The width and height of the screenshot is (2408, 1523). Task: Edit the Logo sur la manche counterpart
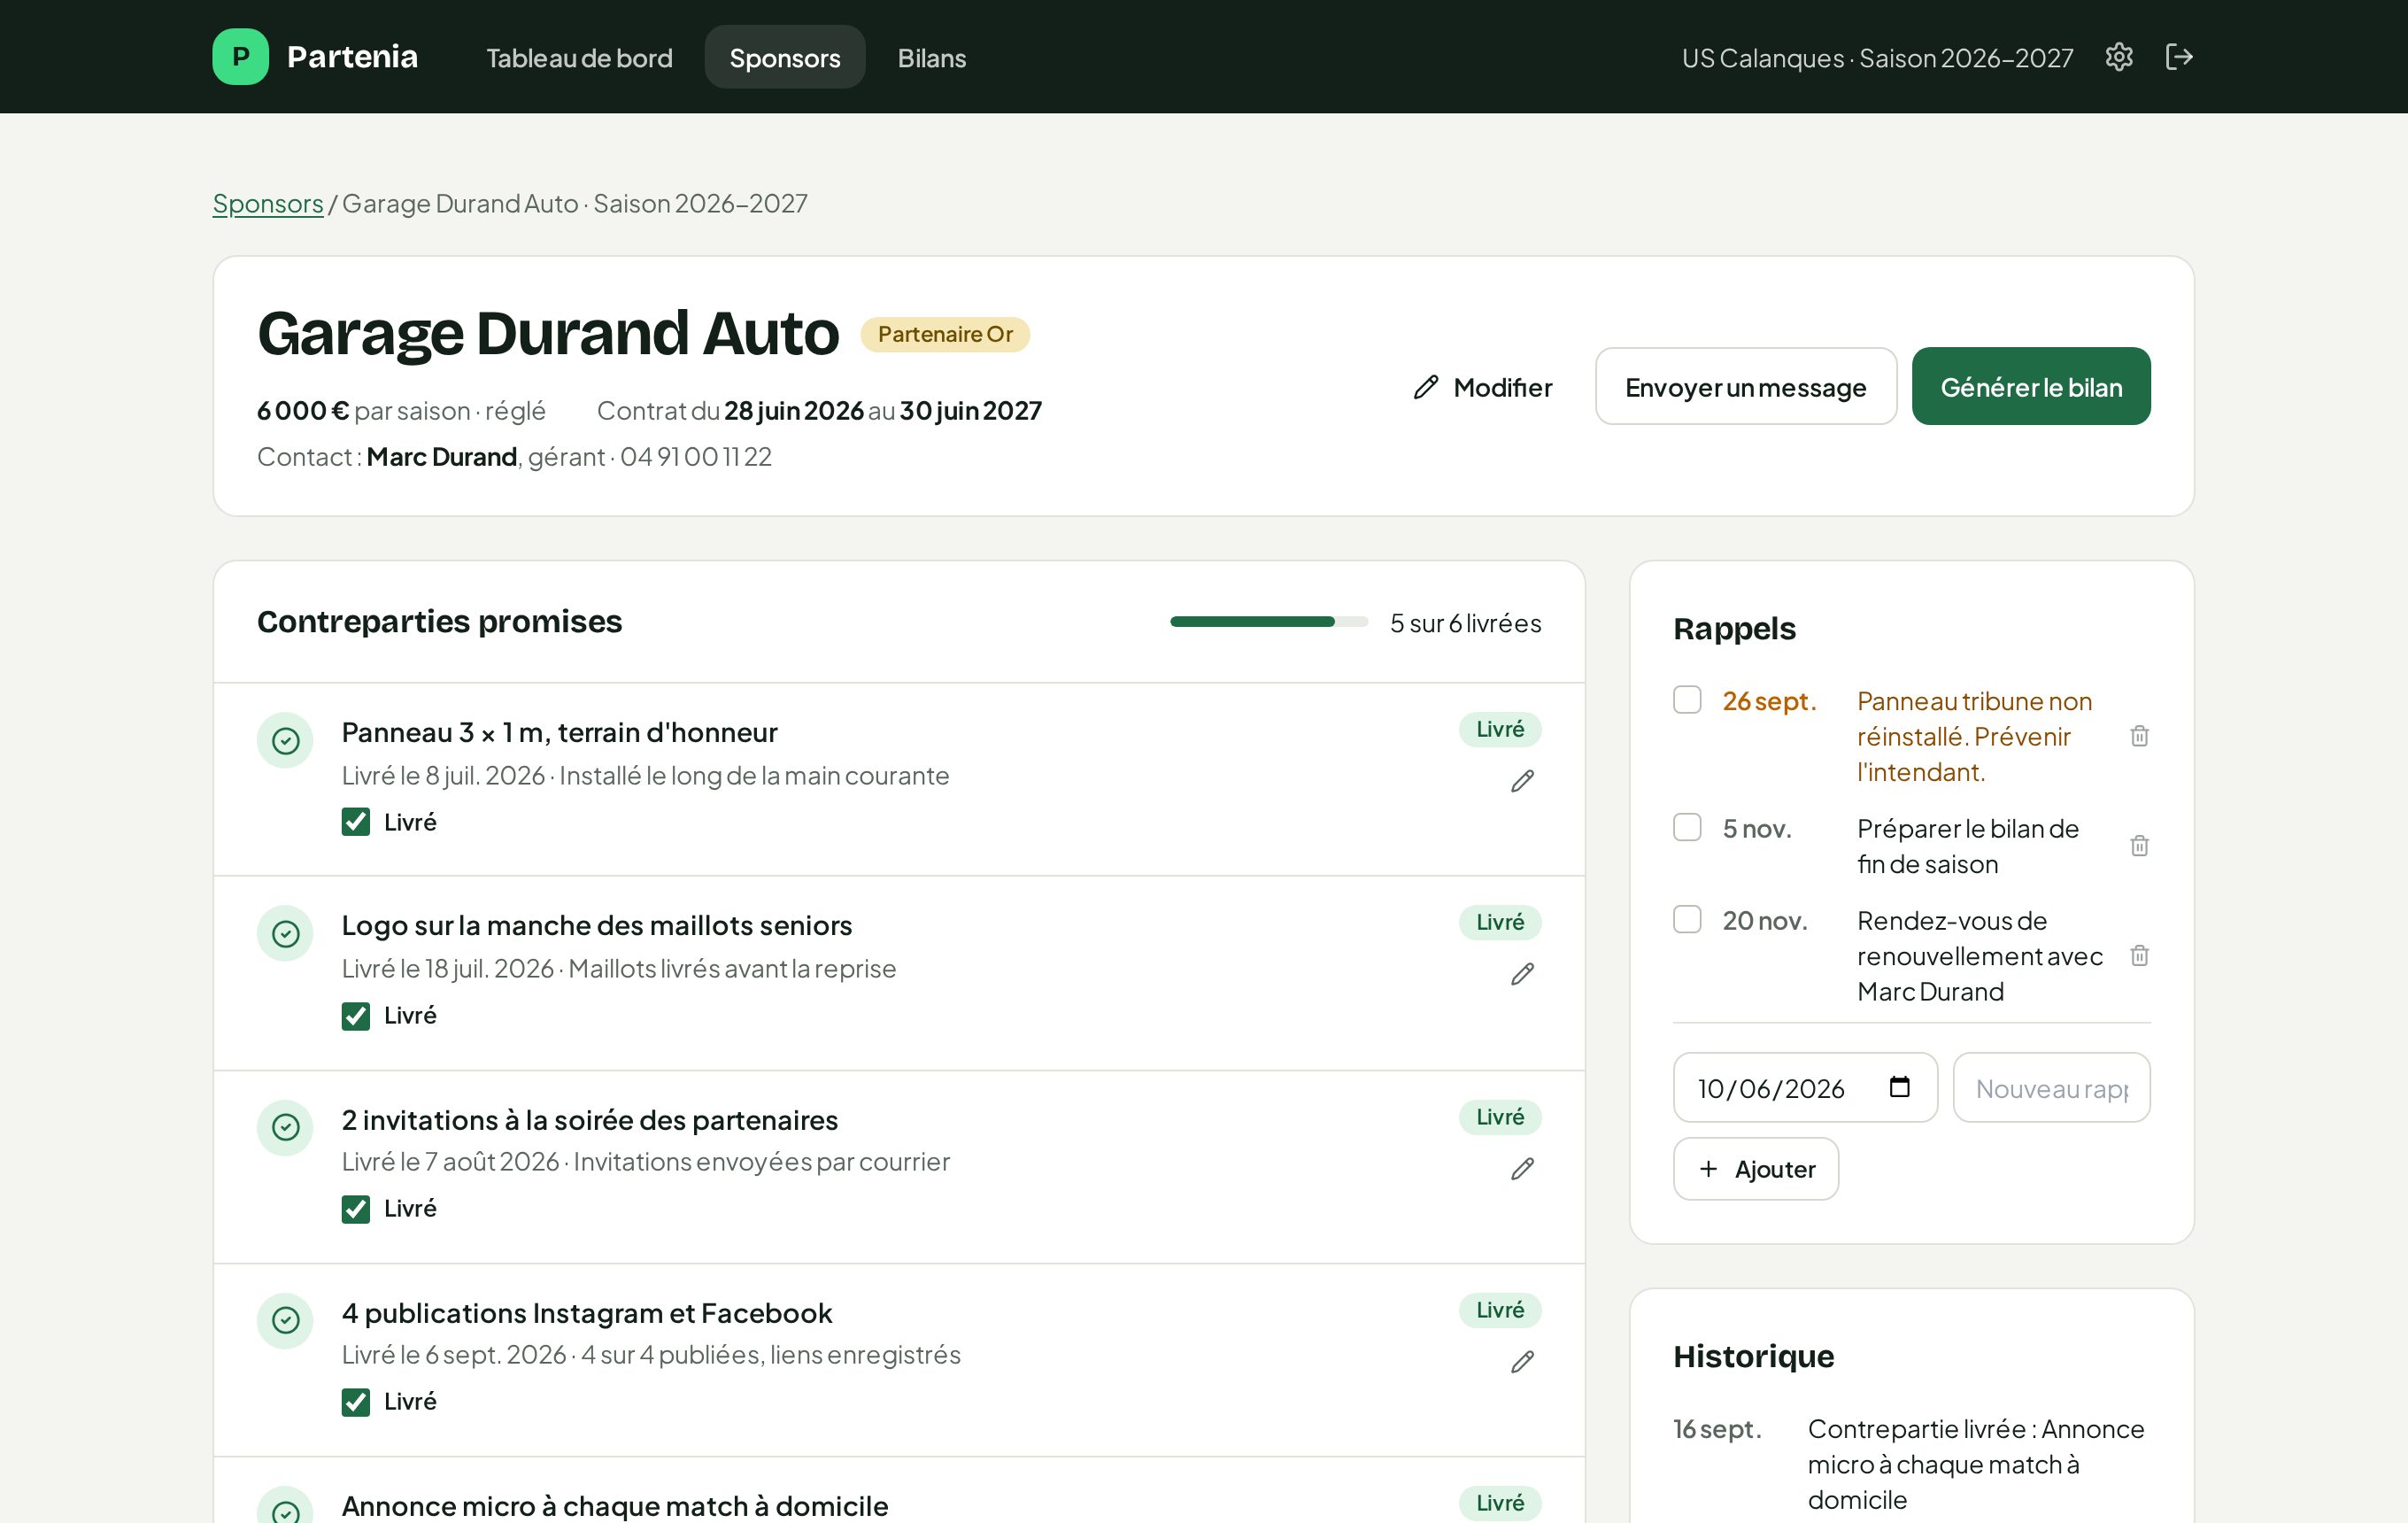tap(1522, 974)
